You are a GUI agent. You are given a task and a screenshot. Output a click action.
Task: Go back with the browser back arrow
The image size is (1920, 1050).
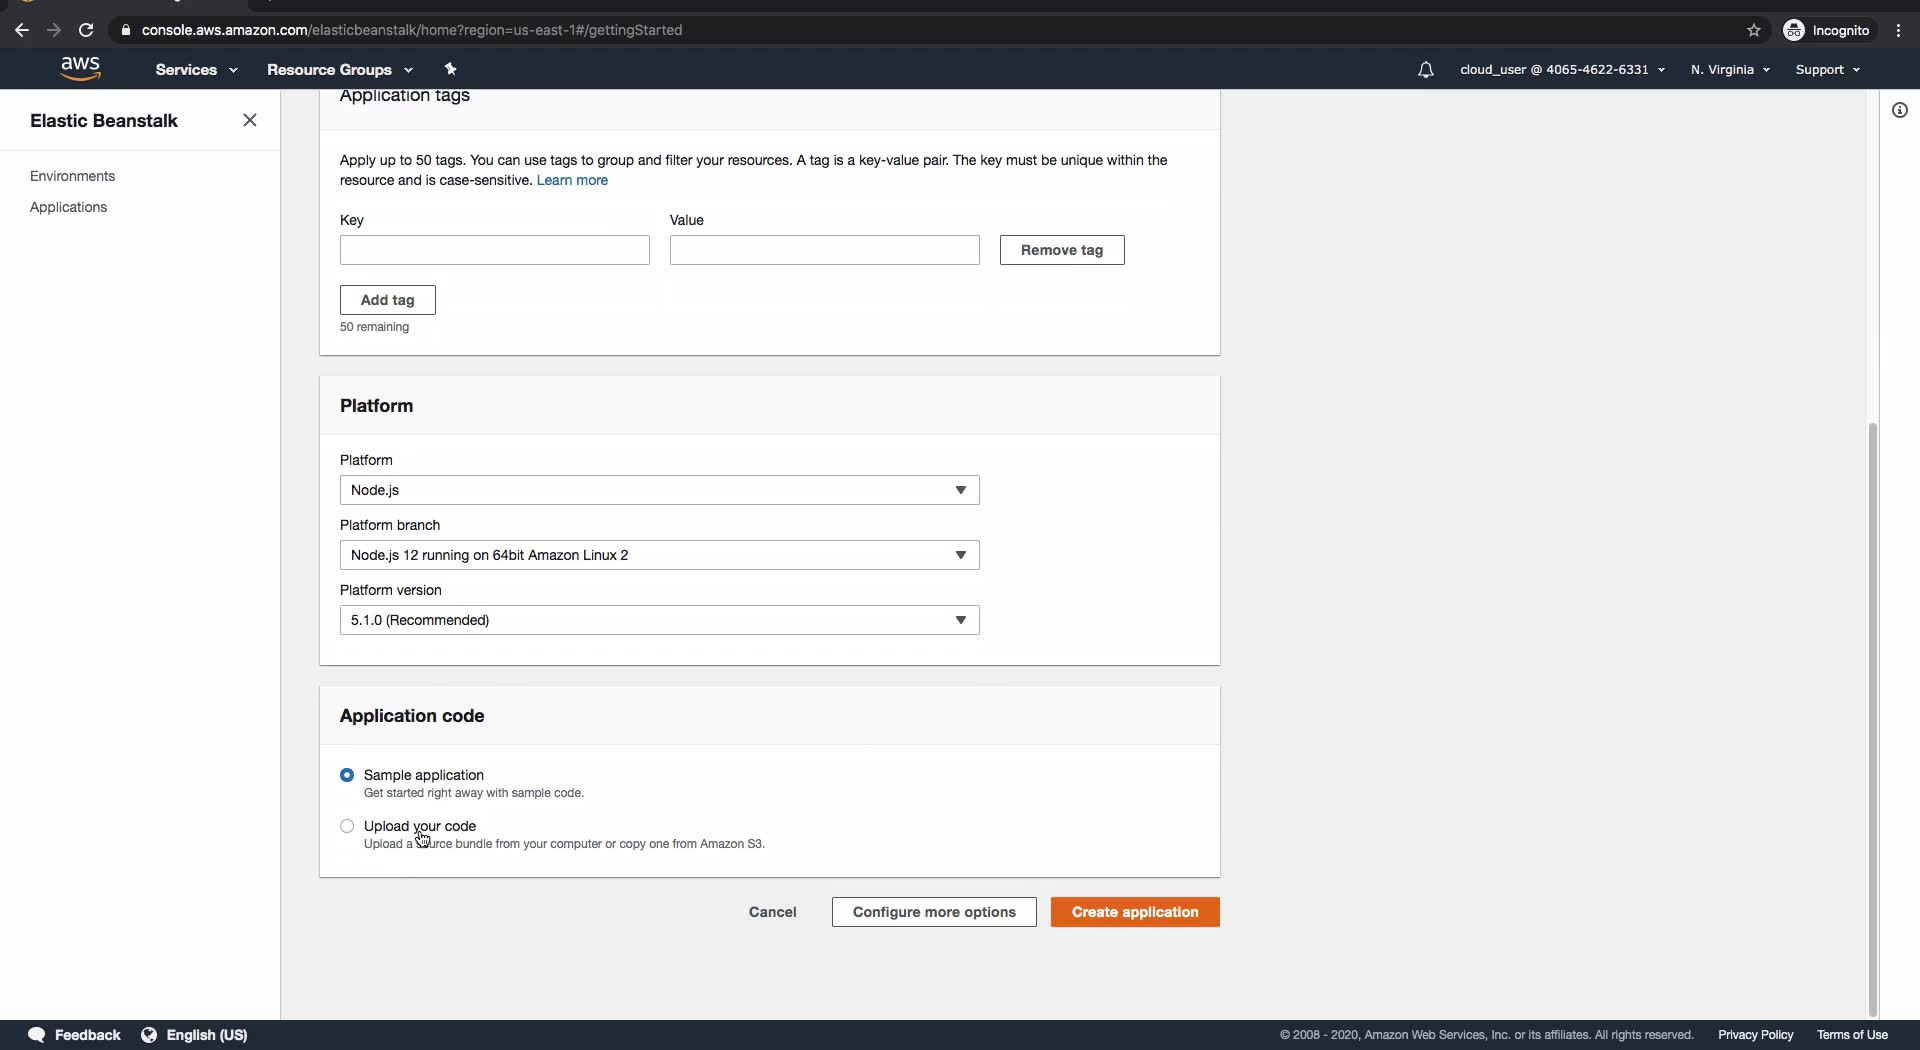tap(22, 30)
